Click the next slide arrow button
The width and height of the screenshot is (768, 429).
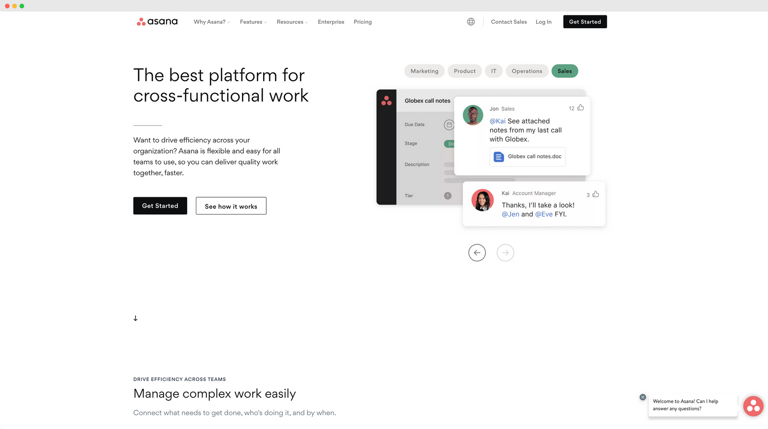point(505,253)
